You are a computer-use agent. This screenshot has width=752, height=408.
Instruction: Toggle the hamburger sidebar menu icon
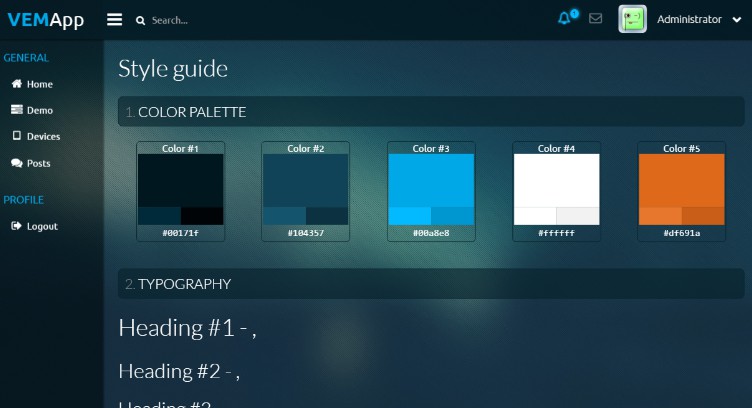tap(115, 20)
